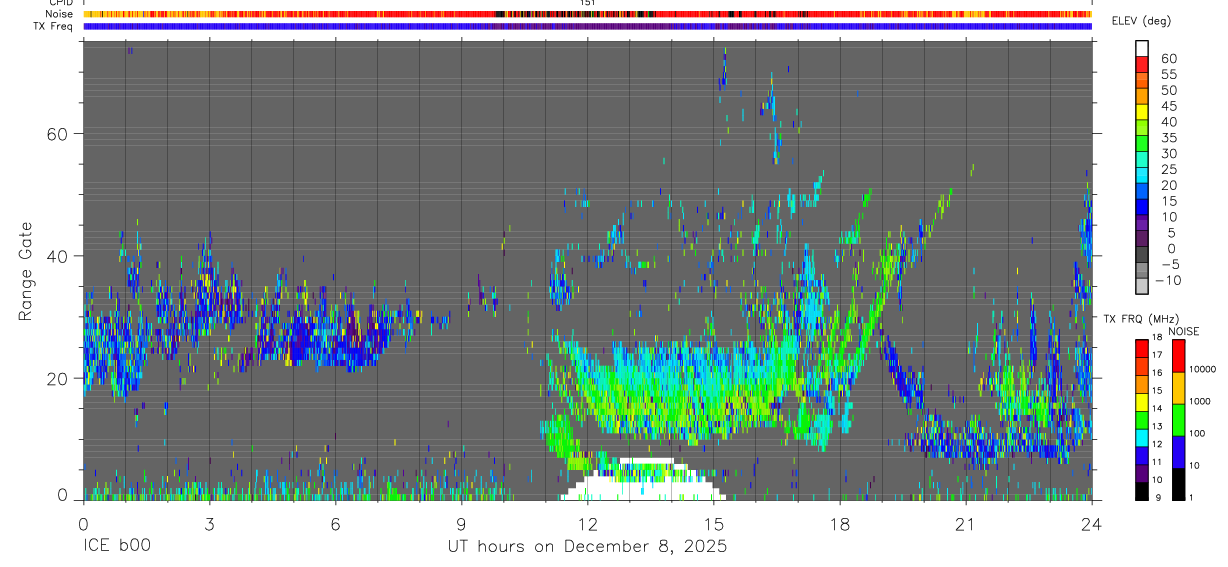
Task: Click the green 100 noise level swatch
Action: click(x=1178, y=420)
